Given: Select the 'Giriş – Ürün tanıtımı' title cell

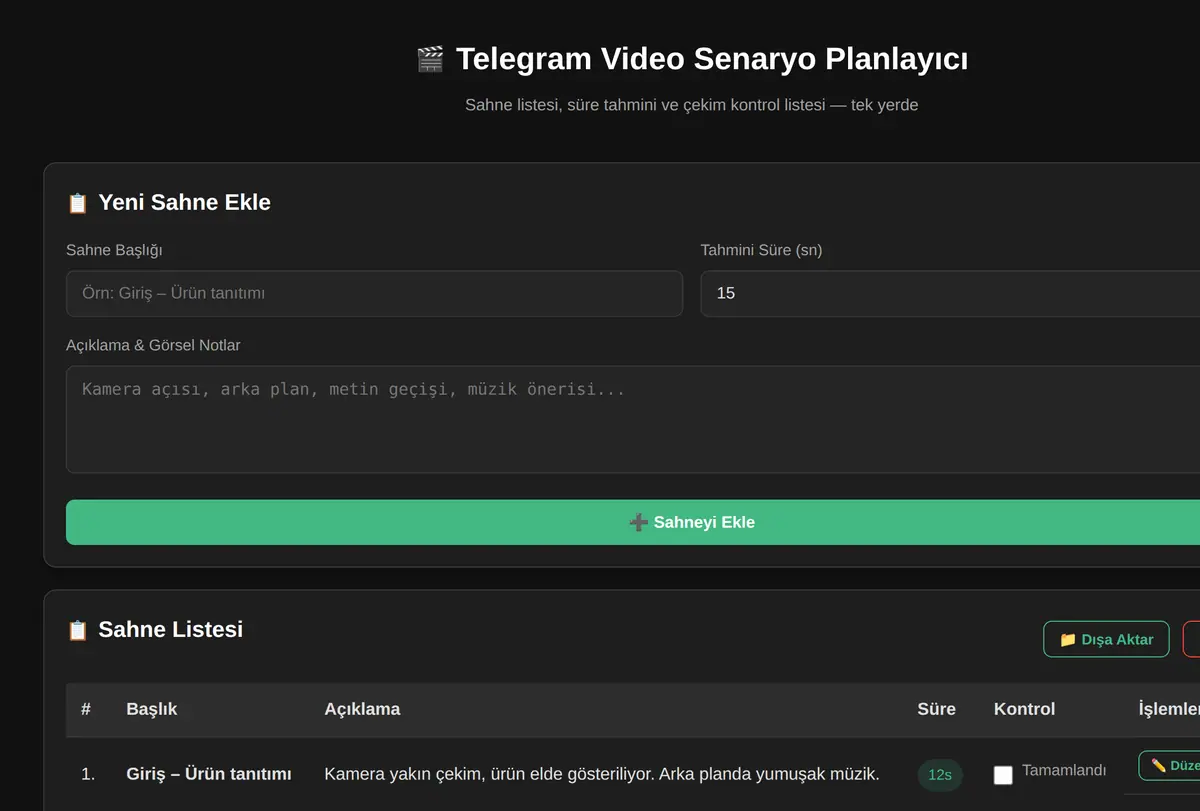Looking at the screenshot, I should (209, 774).
